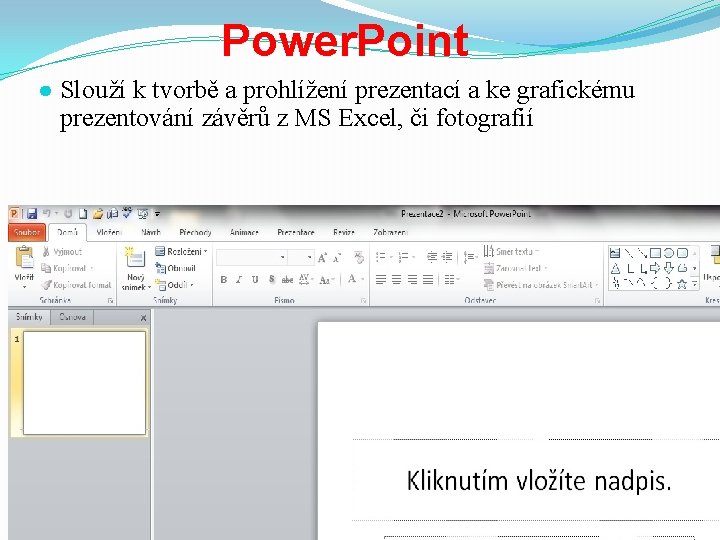This screenshot has height=540, width=720.
Task: Expand the Nový snímek dropdown arrow
Action: coord(149,287)
